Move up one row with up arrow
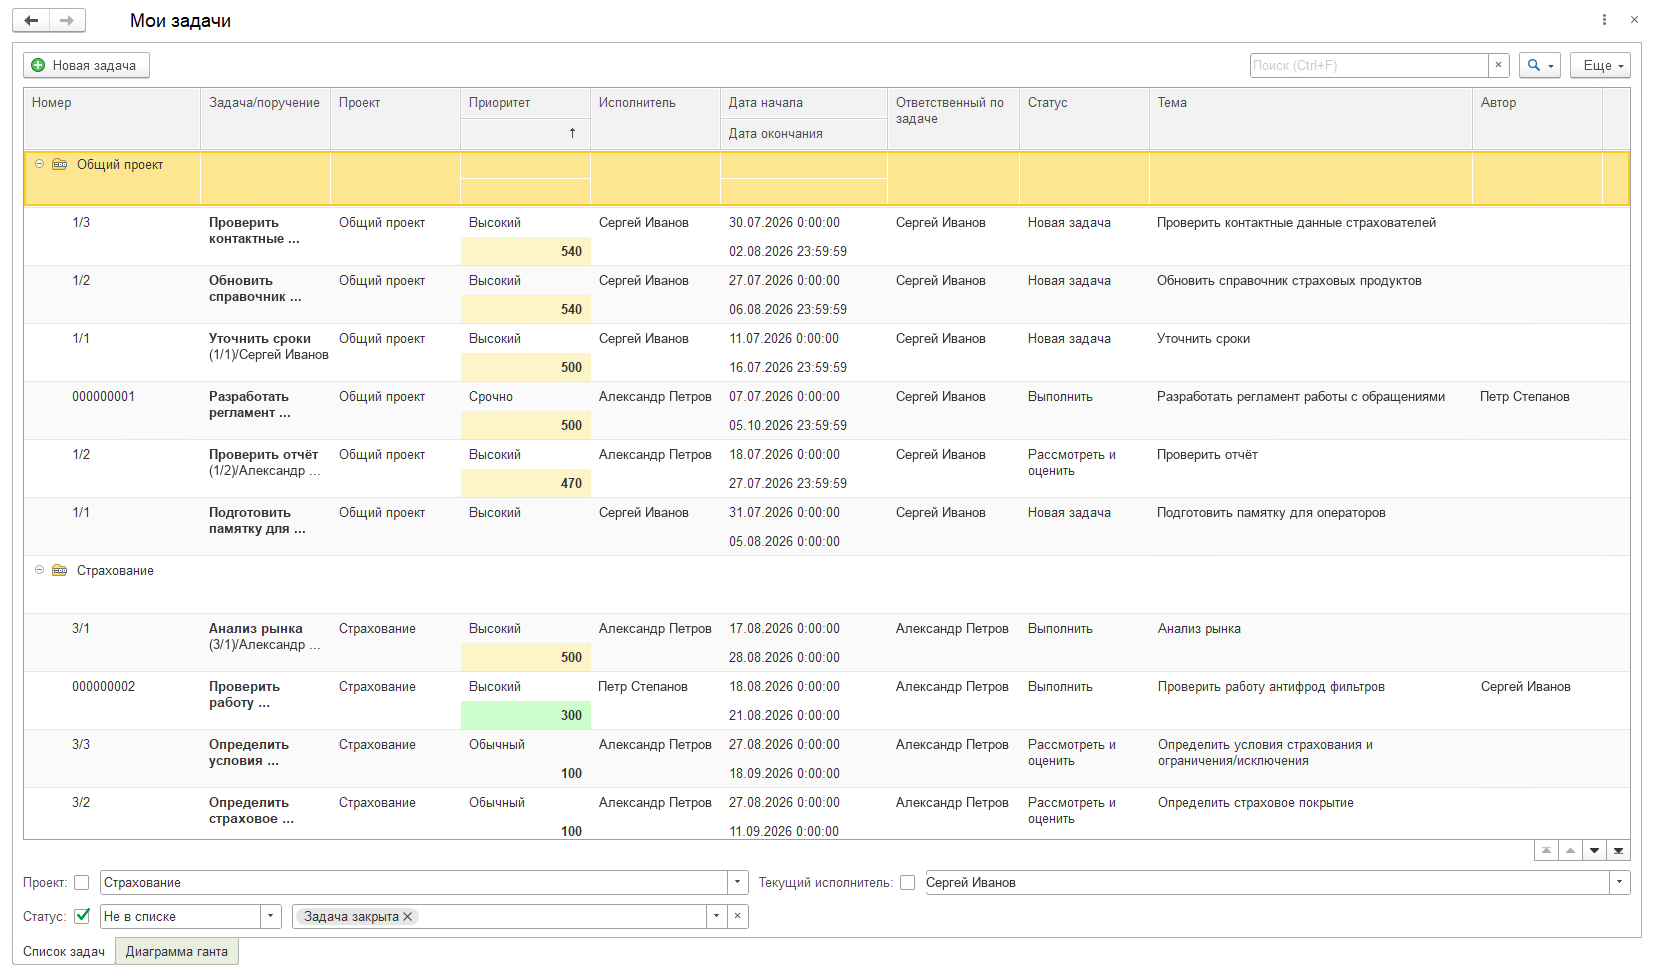The height and width of the screenshot is (973, 1661). pyautogui.click(x=1570, y=851)
